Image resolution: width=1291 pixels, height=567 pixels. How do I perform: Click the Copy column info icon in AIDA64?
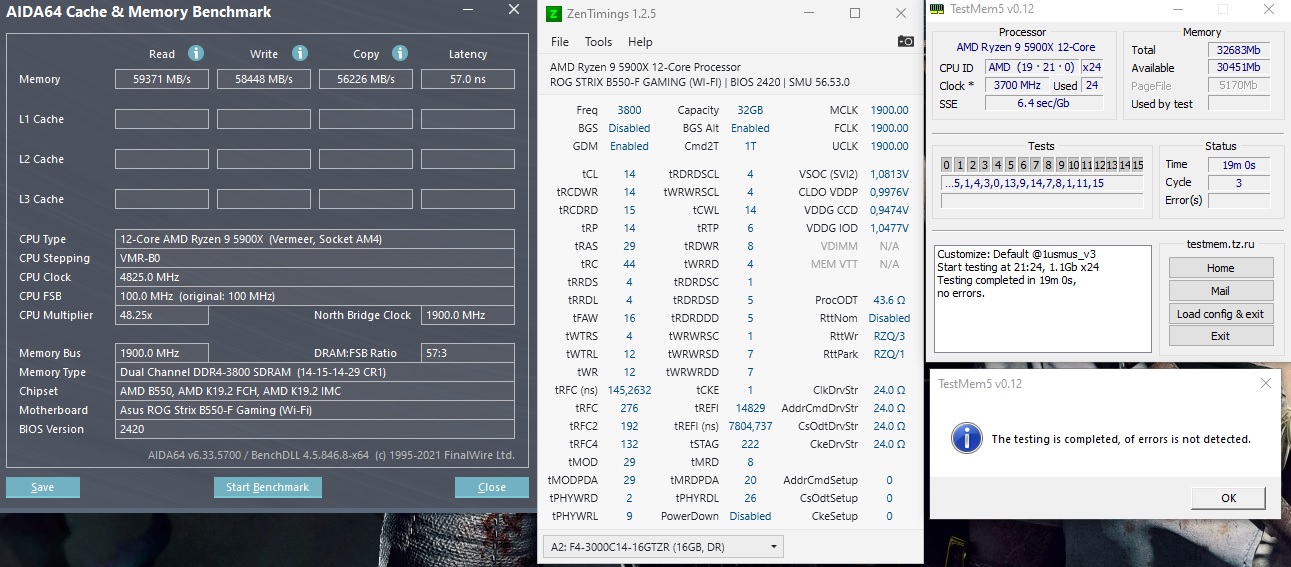pyautogui.click(x=400, y=53)
